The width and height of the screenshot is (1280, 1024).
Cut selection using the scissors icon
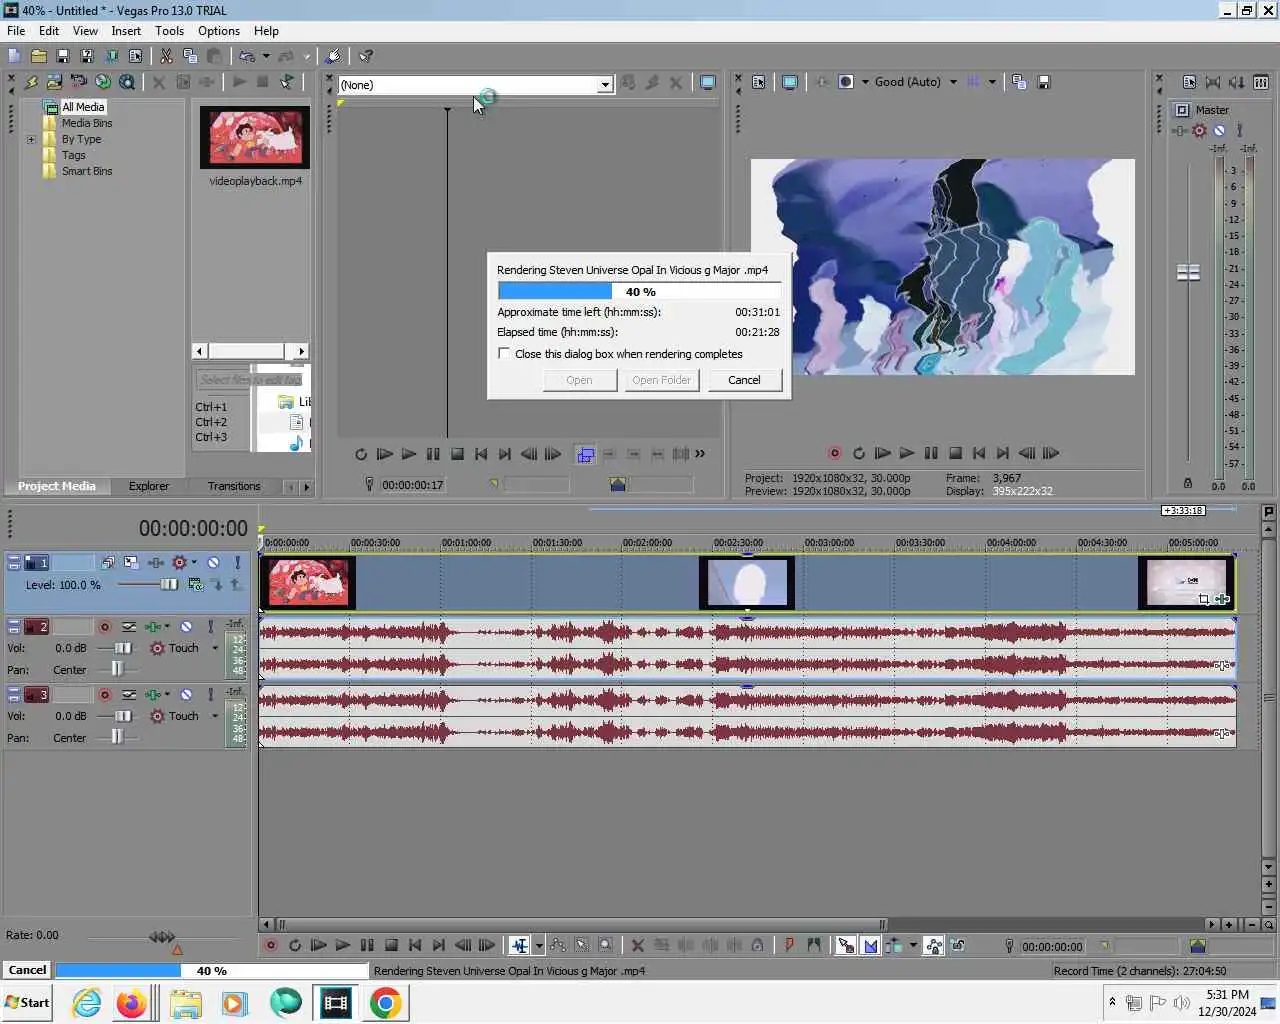click(x=166, y=56)
